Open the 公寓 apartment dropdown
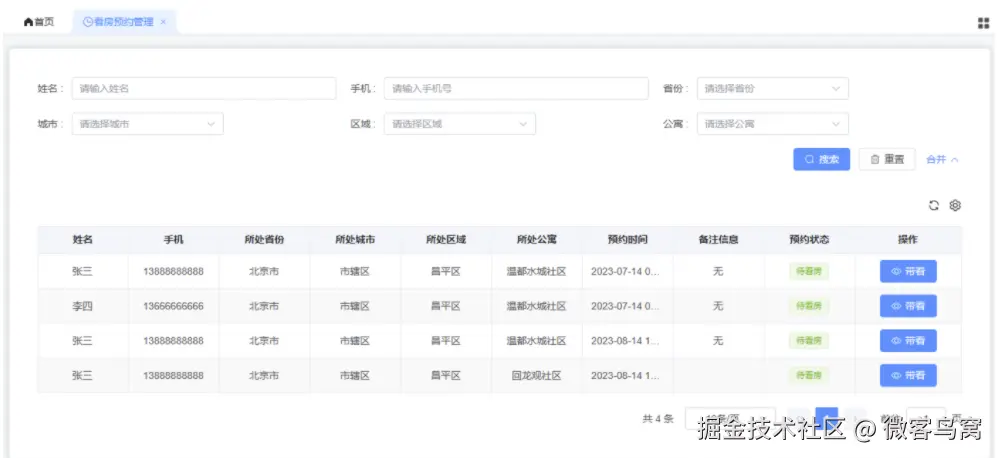This screenshot has width=998, height=458. coord(773,124)
